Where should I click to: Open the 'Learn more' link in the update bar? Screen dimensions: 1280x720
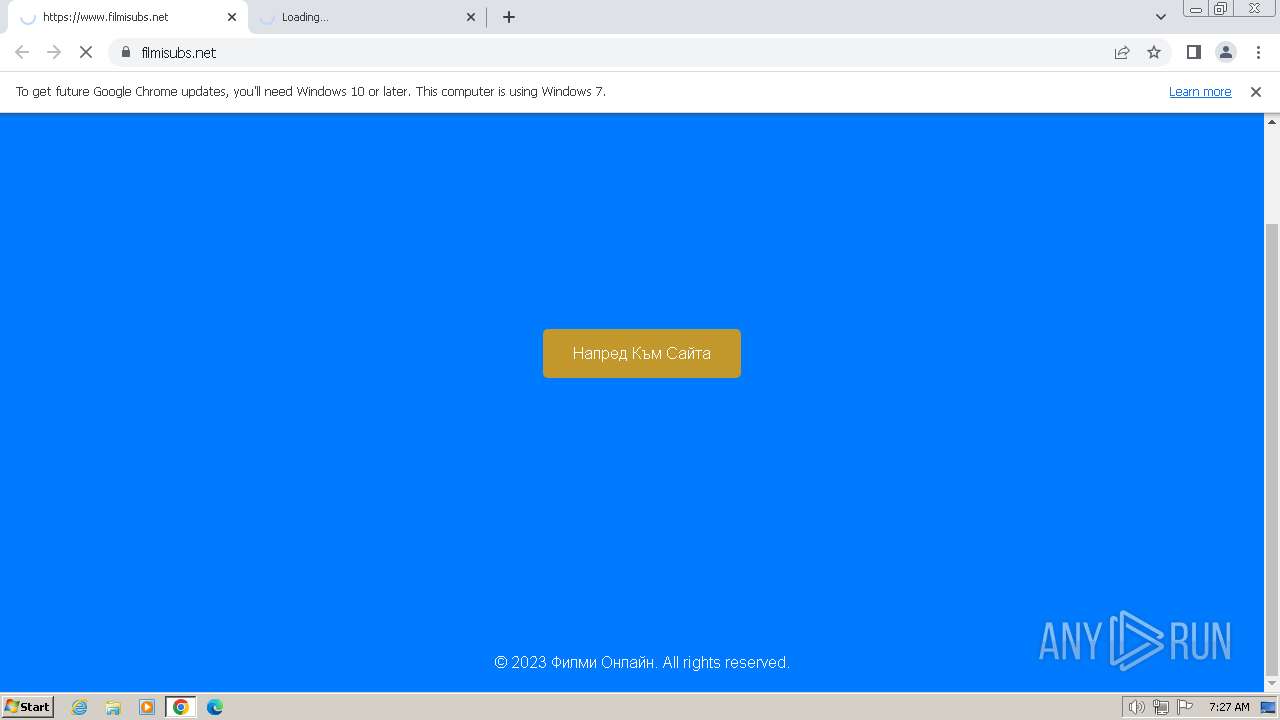[x=1200, y=91]
